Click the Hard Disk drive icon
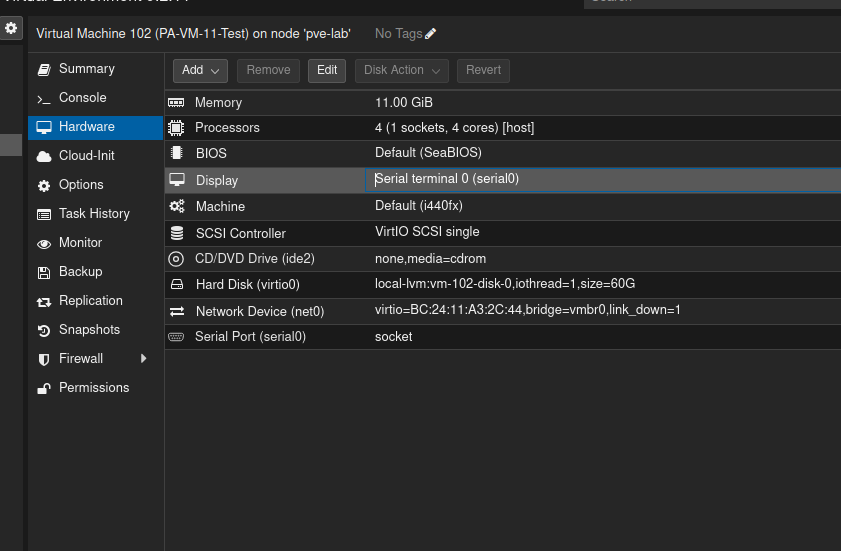This screenshot has height=551, width=841. click(x=177, y=284)
